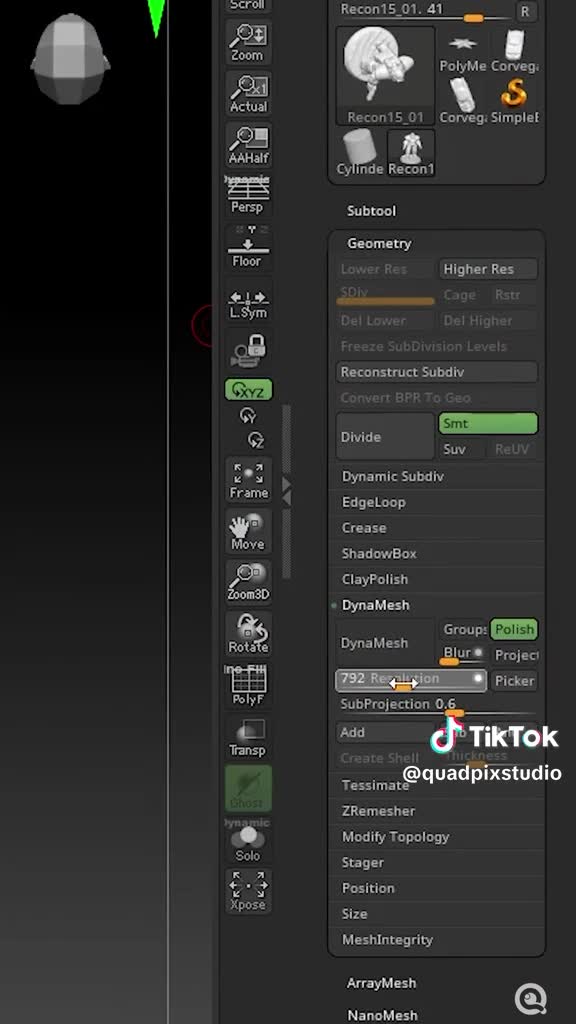576x1024 pixels.
Task: Select the large Recon15_01 tool thumbnail
Action: point(385,76)
